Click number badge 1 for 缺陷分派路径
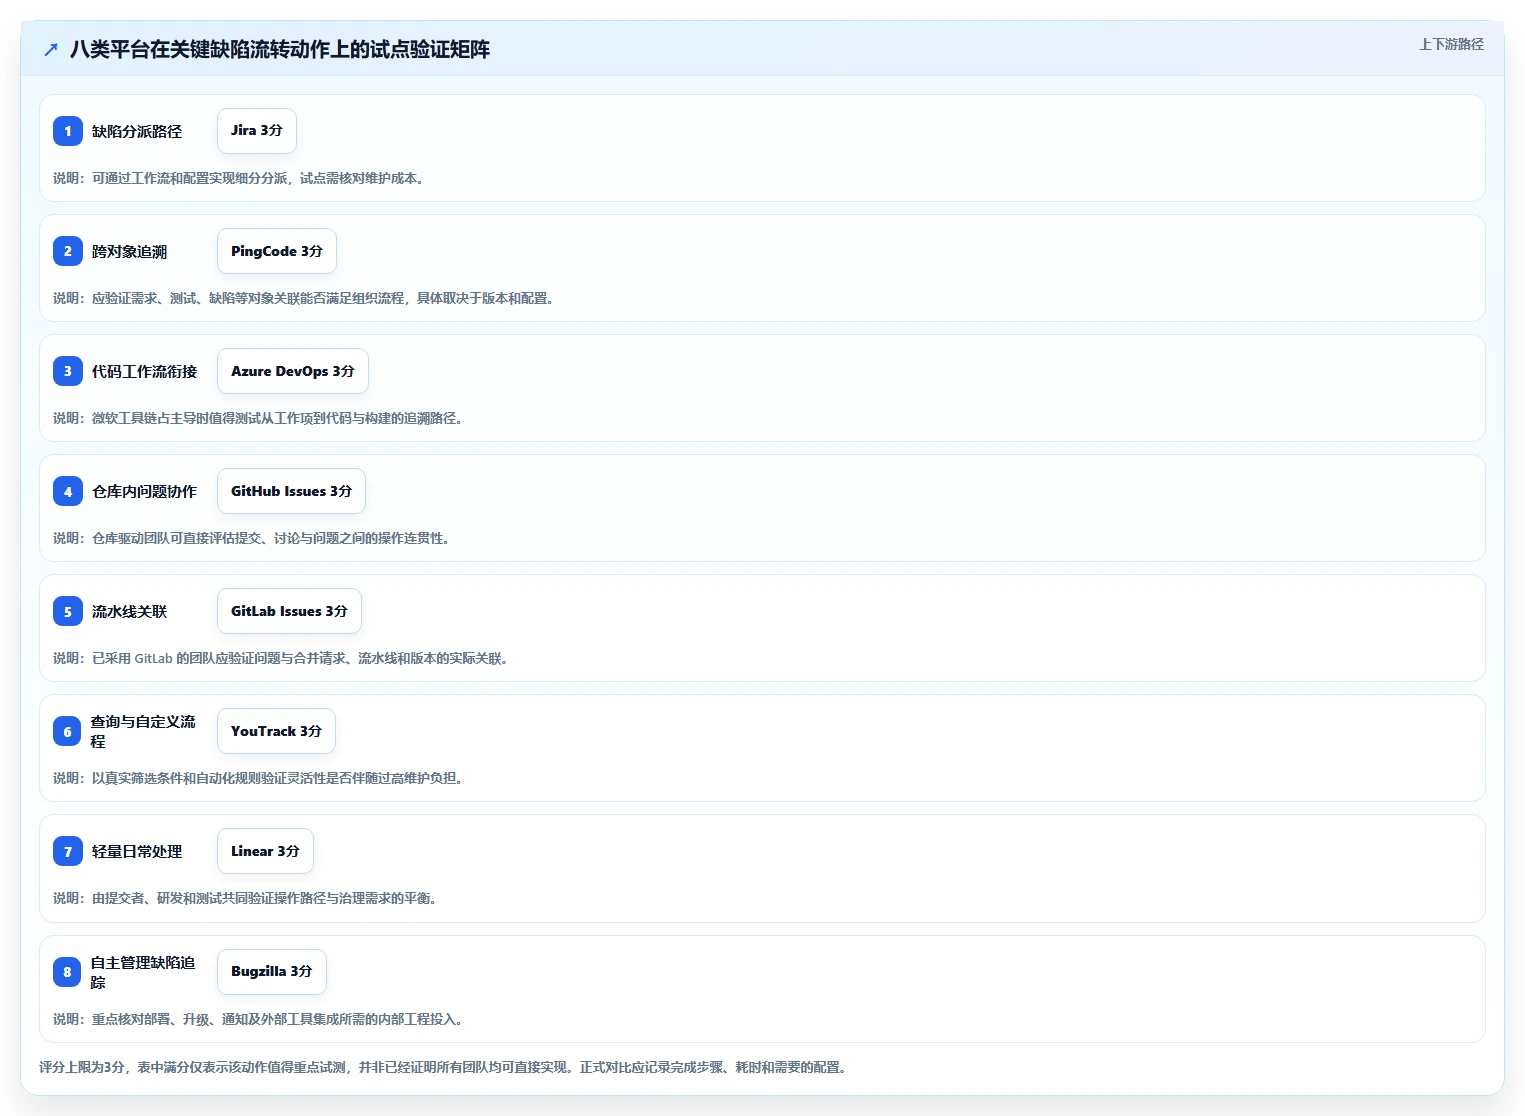The width and height of the screenshot is (1525, 1116). click(68, 131)
